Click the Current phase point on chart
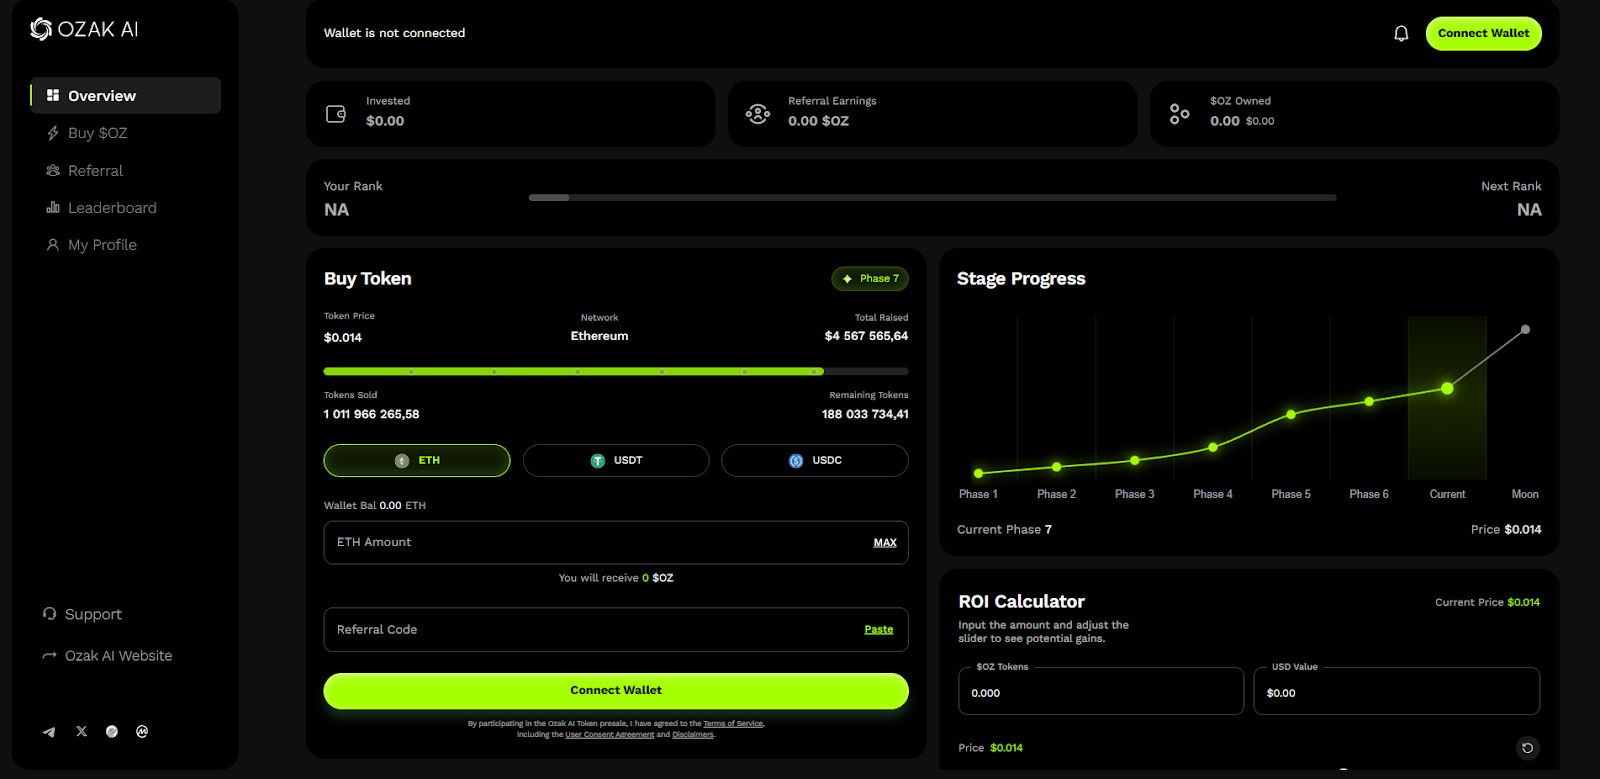 click(1447, 388)
